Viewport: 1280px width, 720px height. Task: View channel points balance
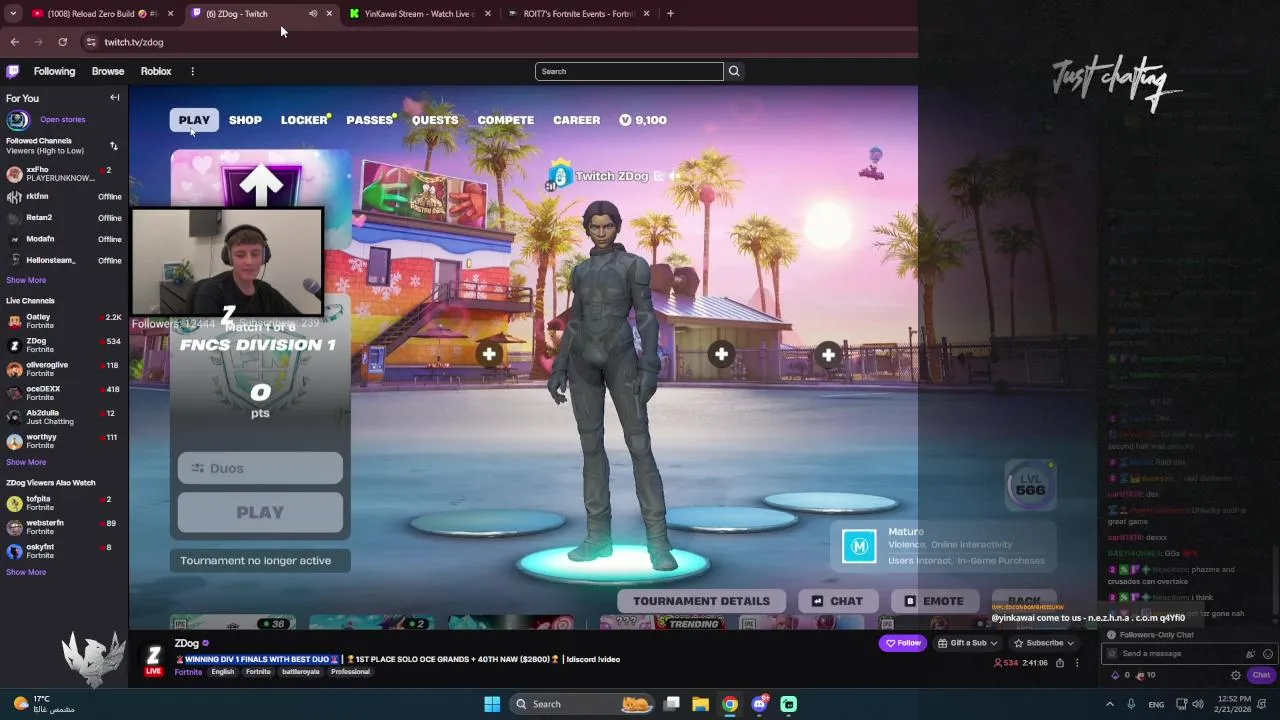[1146, 675]
